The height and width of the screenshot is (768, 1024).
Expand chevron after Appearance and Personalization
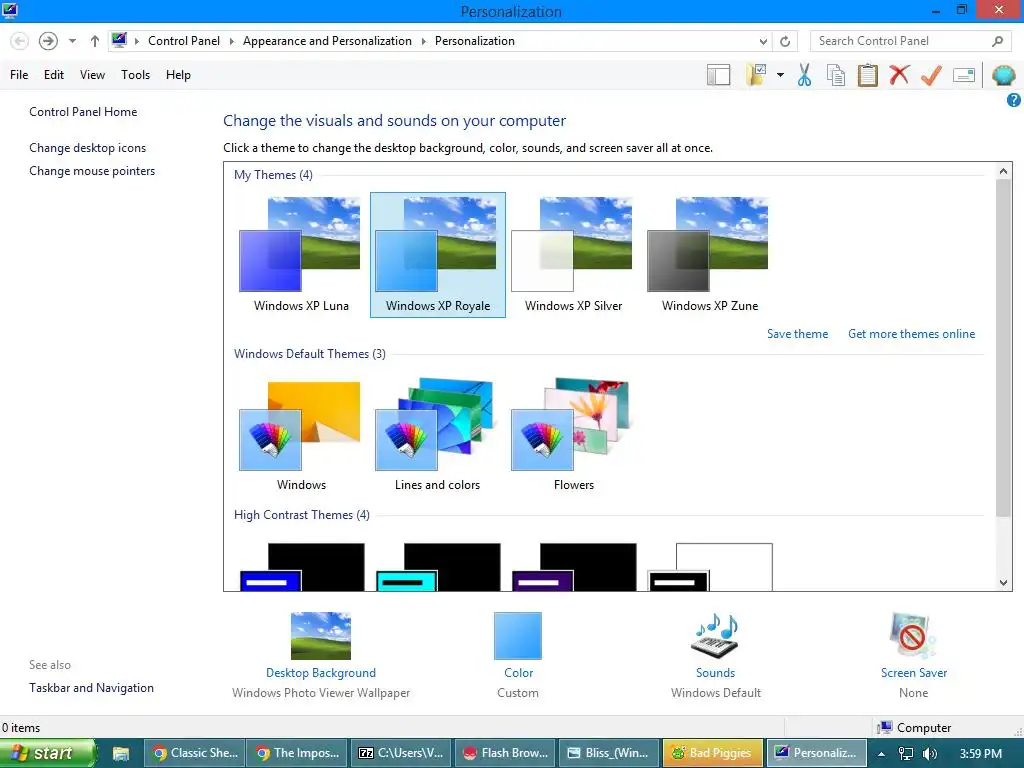click(x=423, y=41)
